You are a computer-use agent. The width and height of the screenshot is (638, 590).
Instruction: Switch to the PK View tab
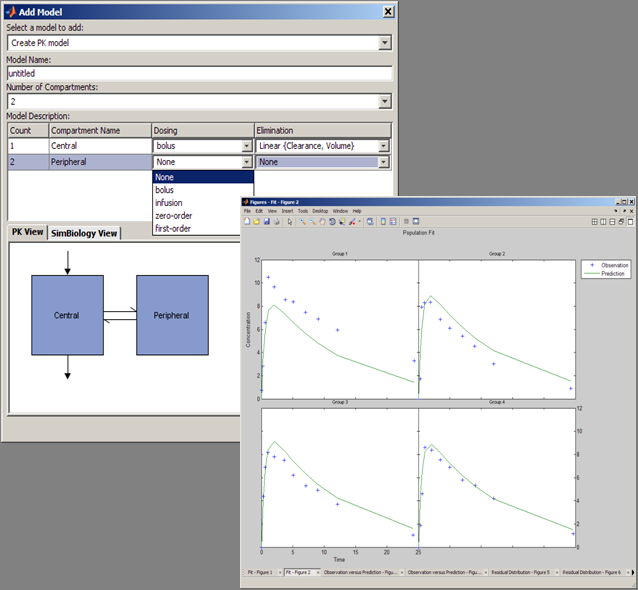[x=27, y=232]
